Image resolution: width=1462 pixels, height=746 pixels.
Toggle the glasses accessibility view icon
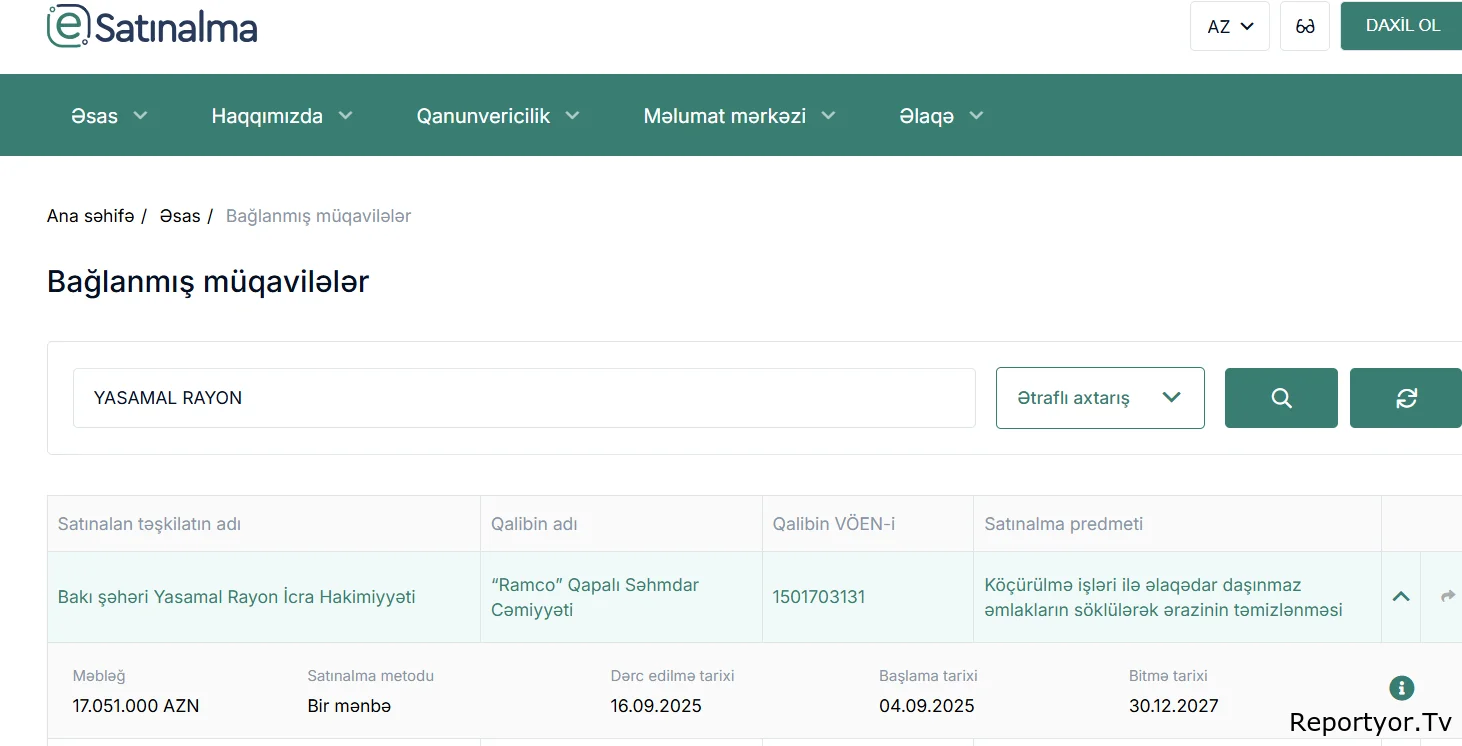1305,26
